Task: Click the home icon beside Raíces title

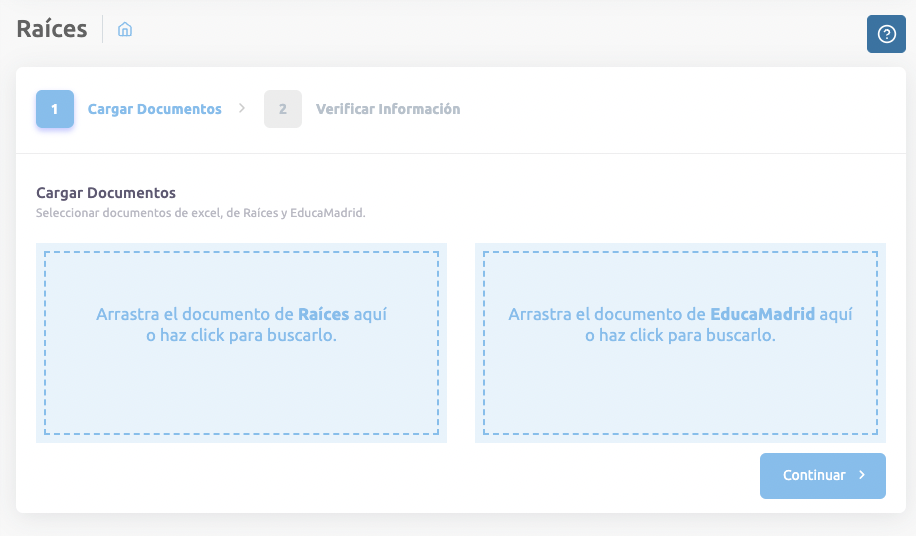Action: pos(125,29)
